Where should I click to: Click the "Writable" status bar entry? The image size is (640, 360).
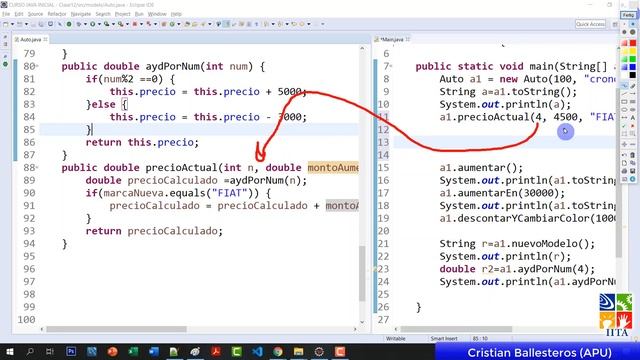pyautogui.click(x=396, y=338)
